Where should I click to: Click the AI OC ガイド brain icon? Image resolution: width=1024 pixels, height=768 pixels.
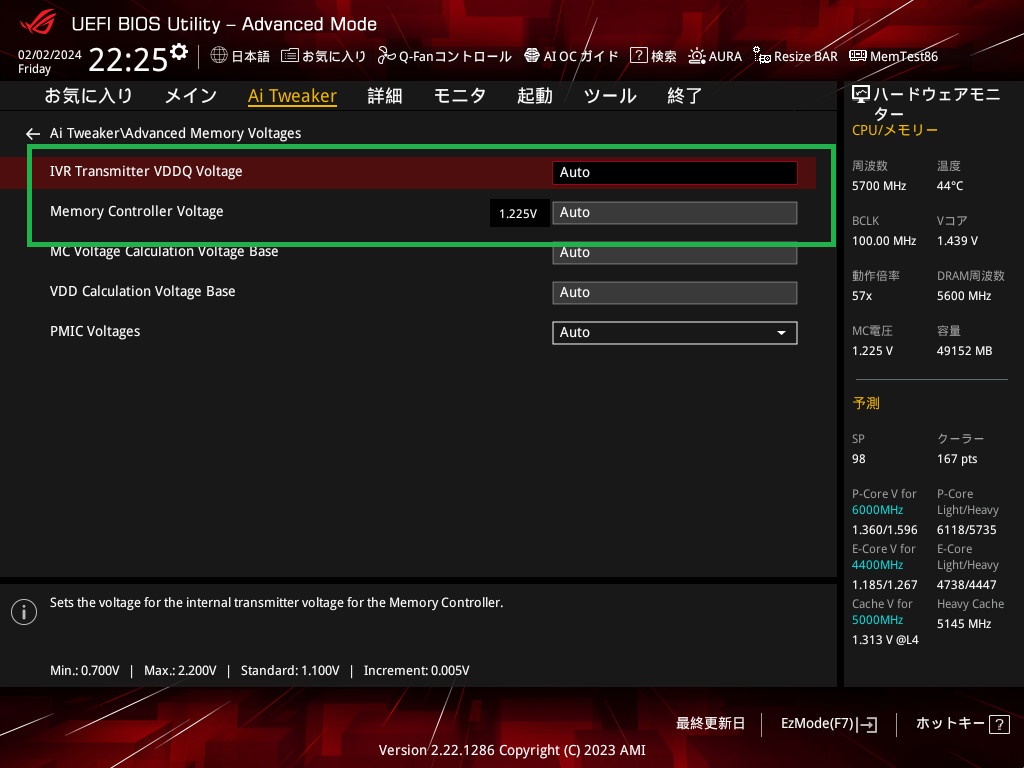click(532, 56)
